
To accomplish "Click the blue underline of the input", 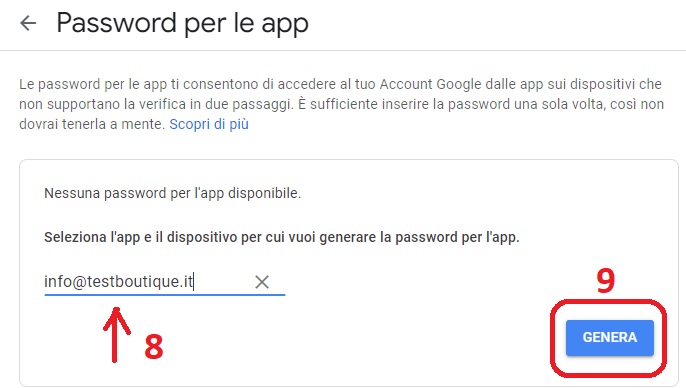I will tap(164, 295).
